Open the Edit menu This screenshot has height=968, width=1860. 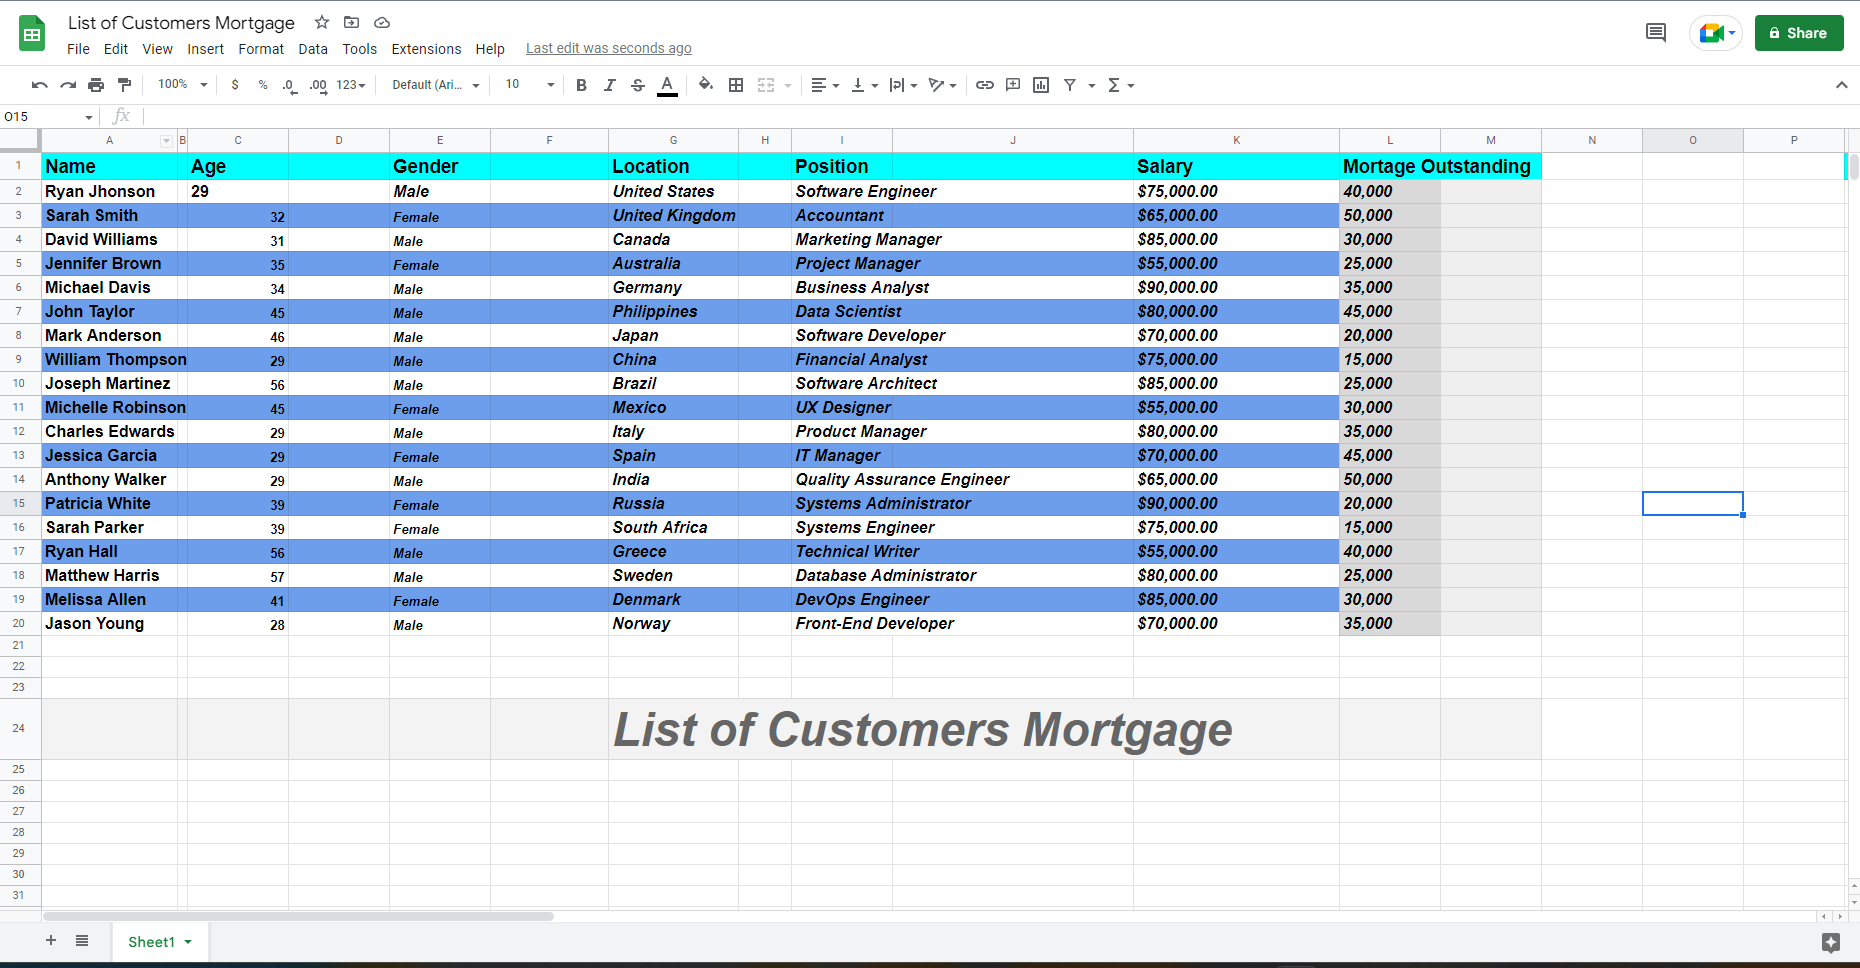coord(116,49)
